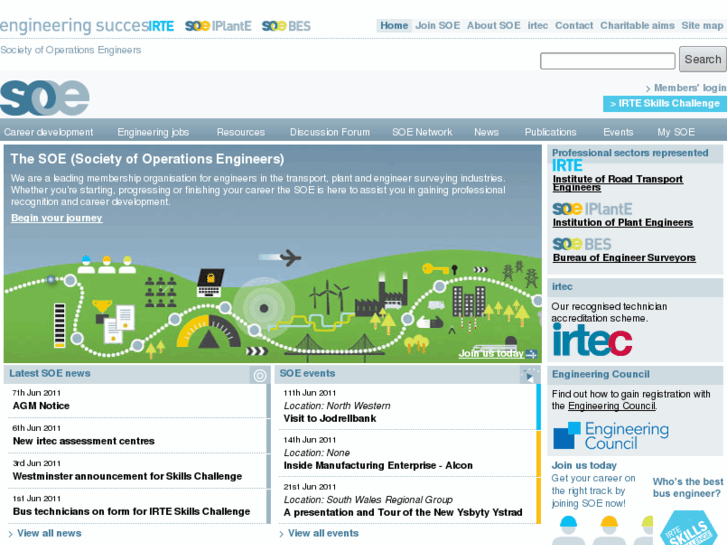Click the irtec logo image

pyautogui.click(x=592, y=340)
